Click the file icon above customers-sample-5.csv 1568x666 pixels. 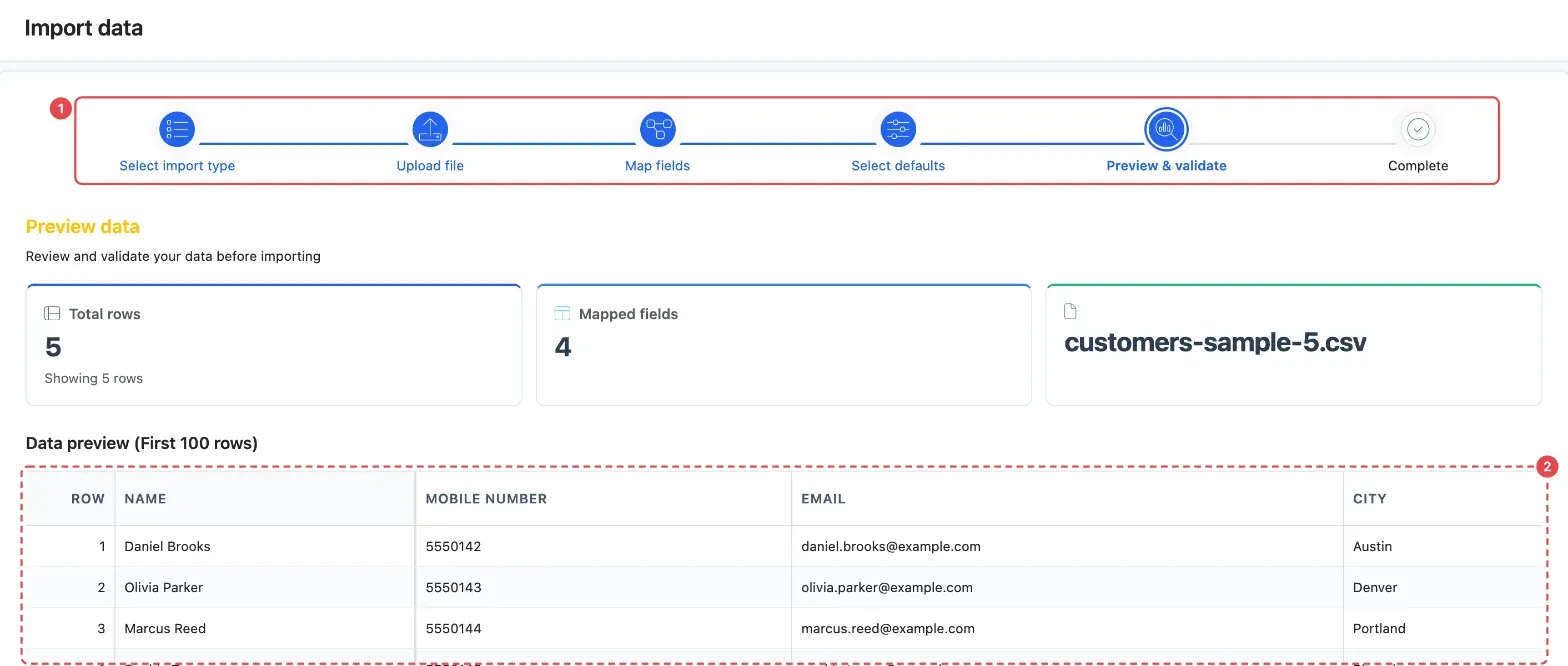click(x=1070, y=311)
